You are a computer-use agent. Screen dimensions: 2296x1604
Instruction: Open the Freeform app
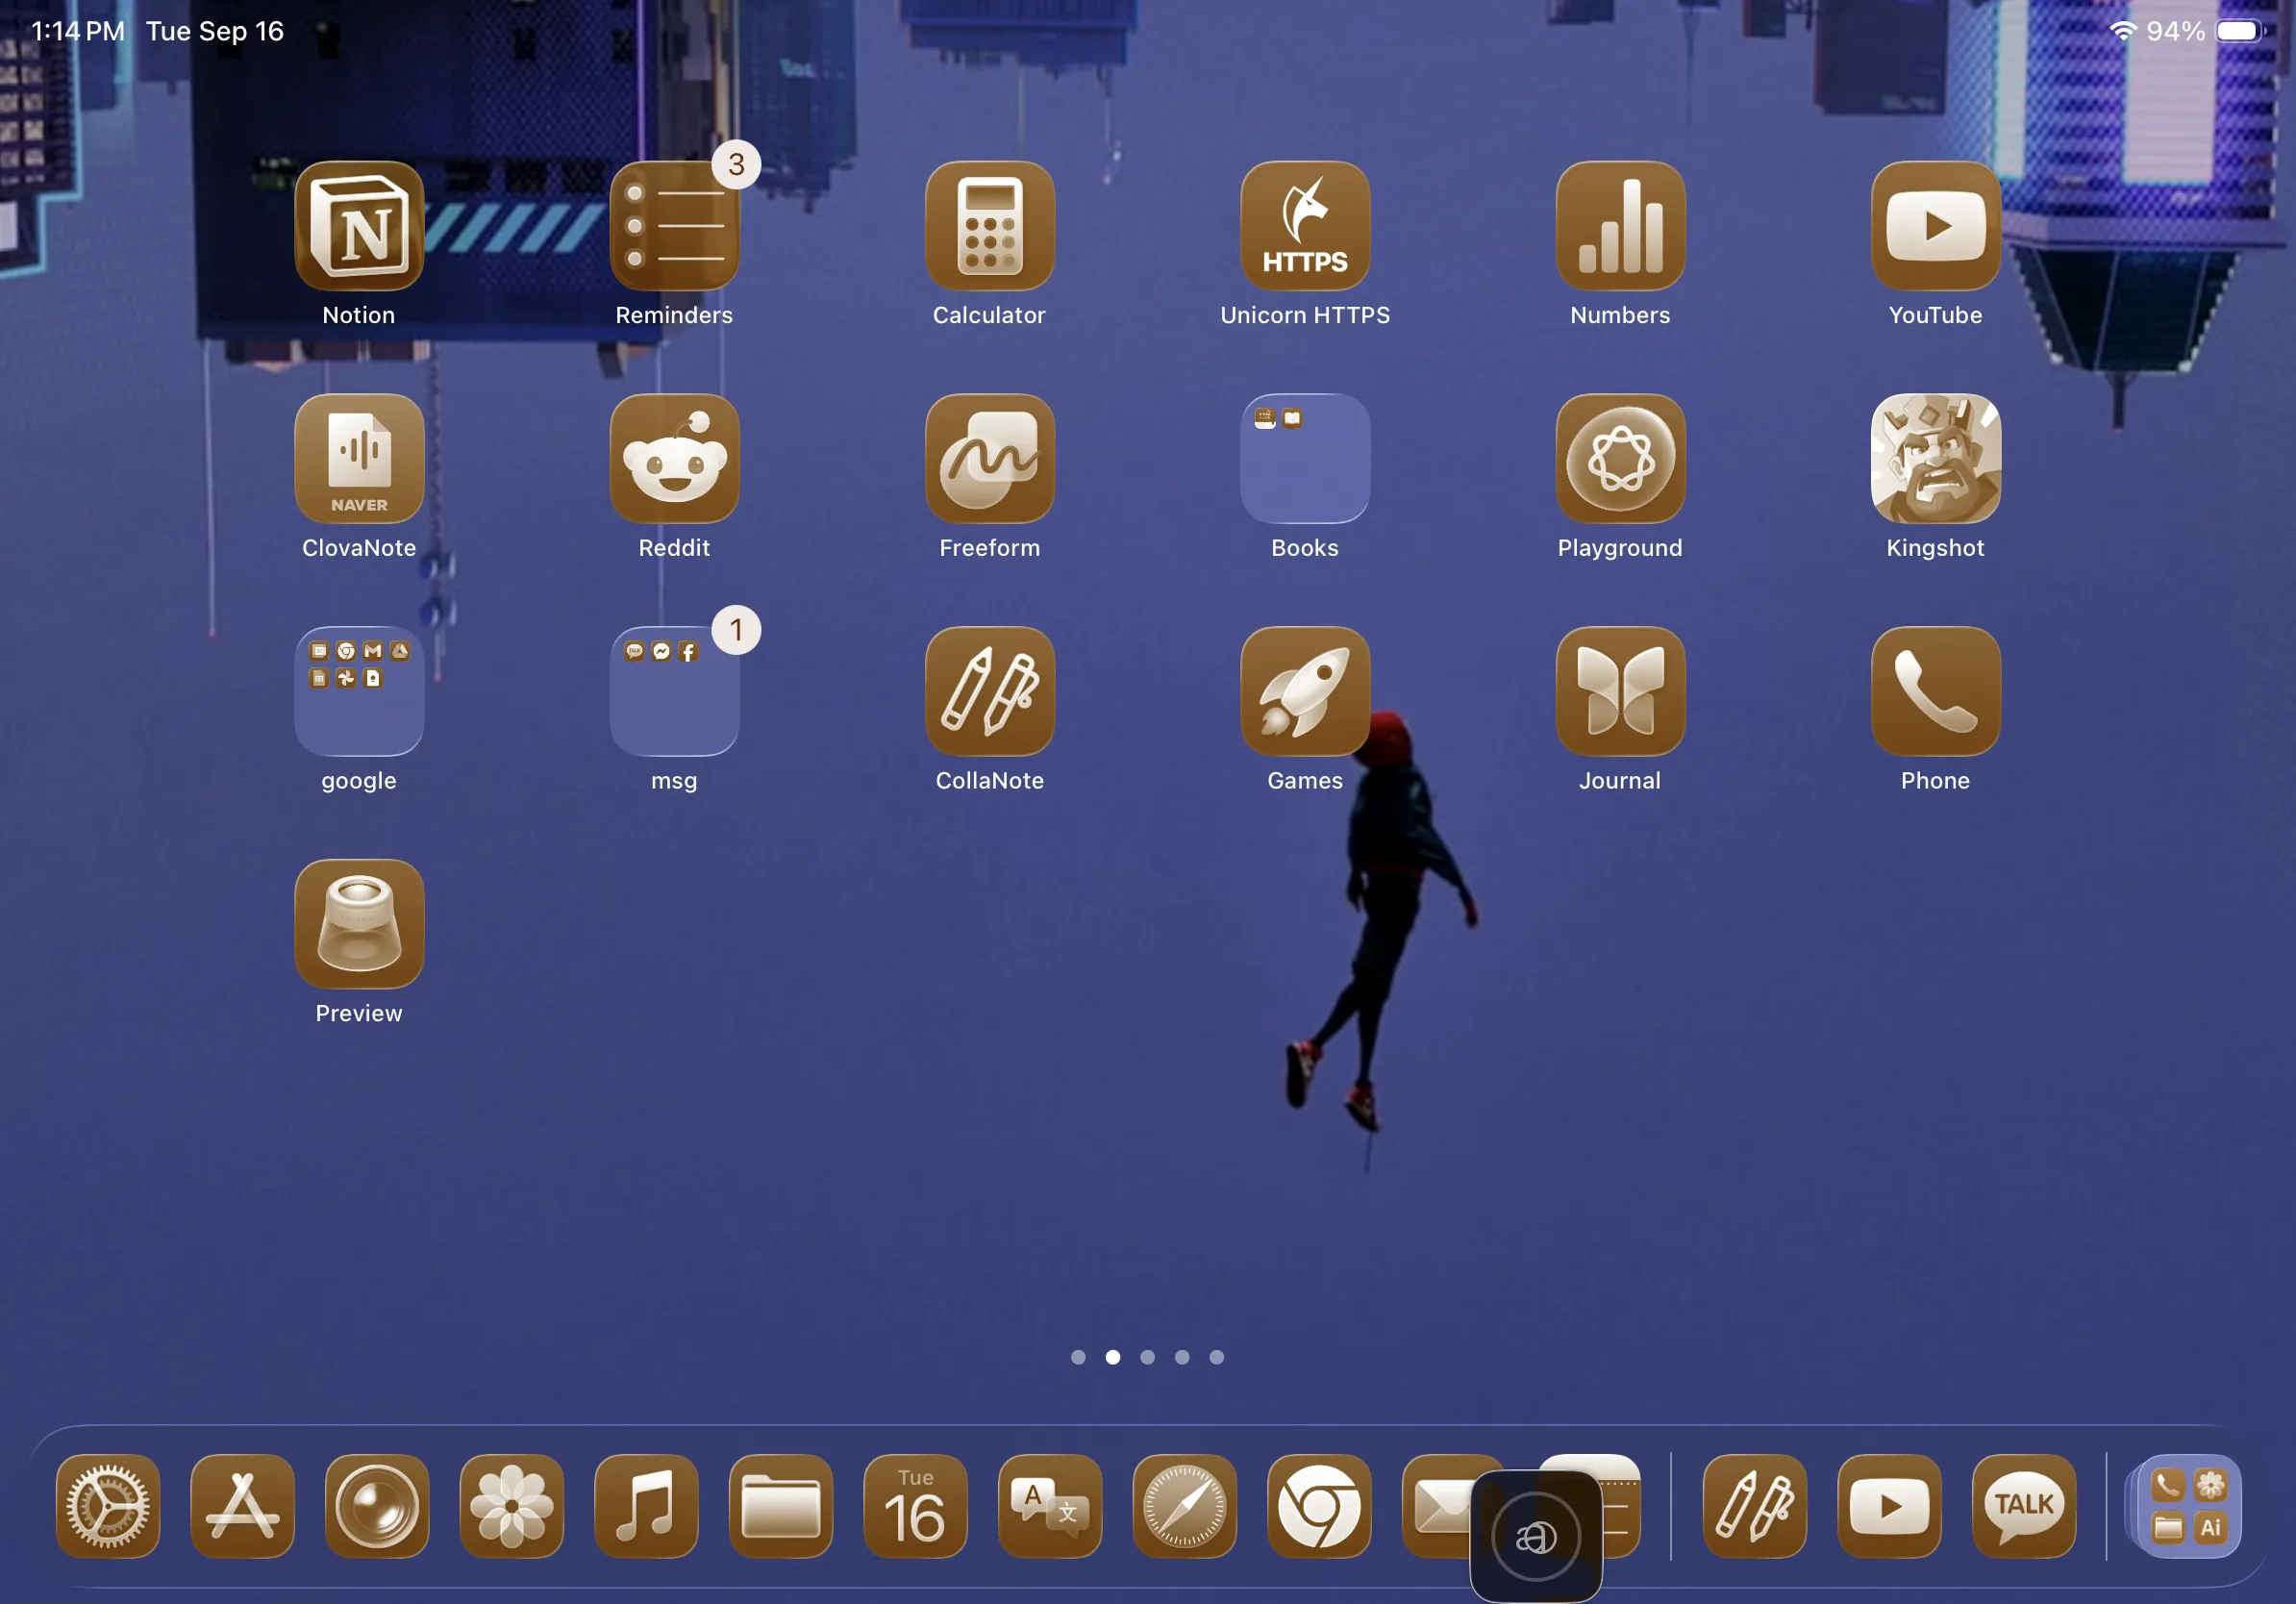[x=990, y=458]
